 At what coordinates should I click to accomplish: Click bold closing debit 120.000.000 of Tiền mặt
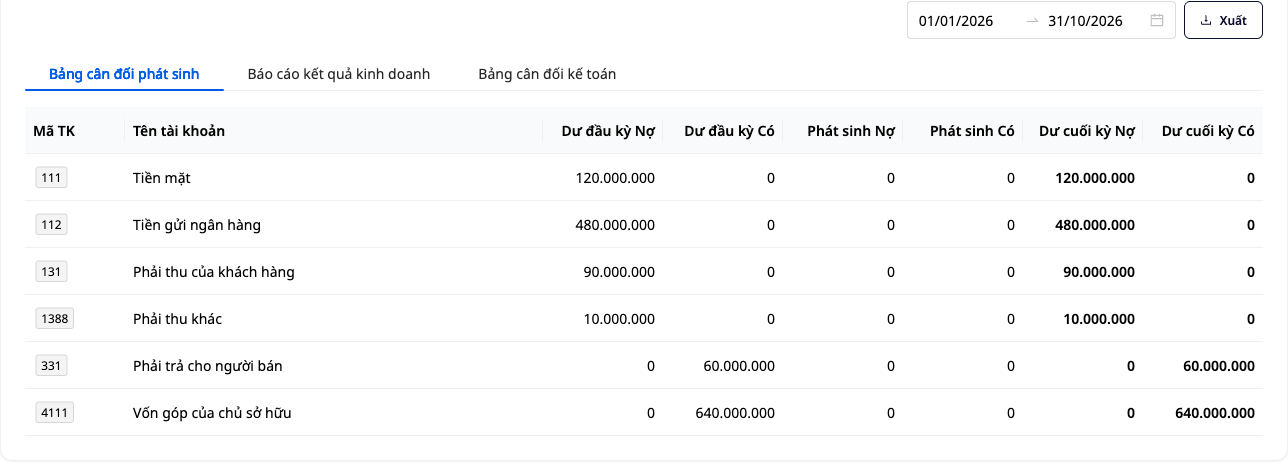pos(1095,178)
